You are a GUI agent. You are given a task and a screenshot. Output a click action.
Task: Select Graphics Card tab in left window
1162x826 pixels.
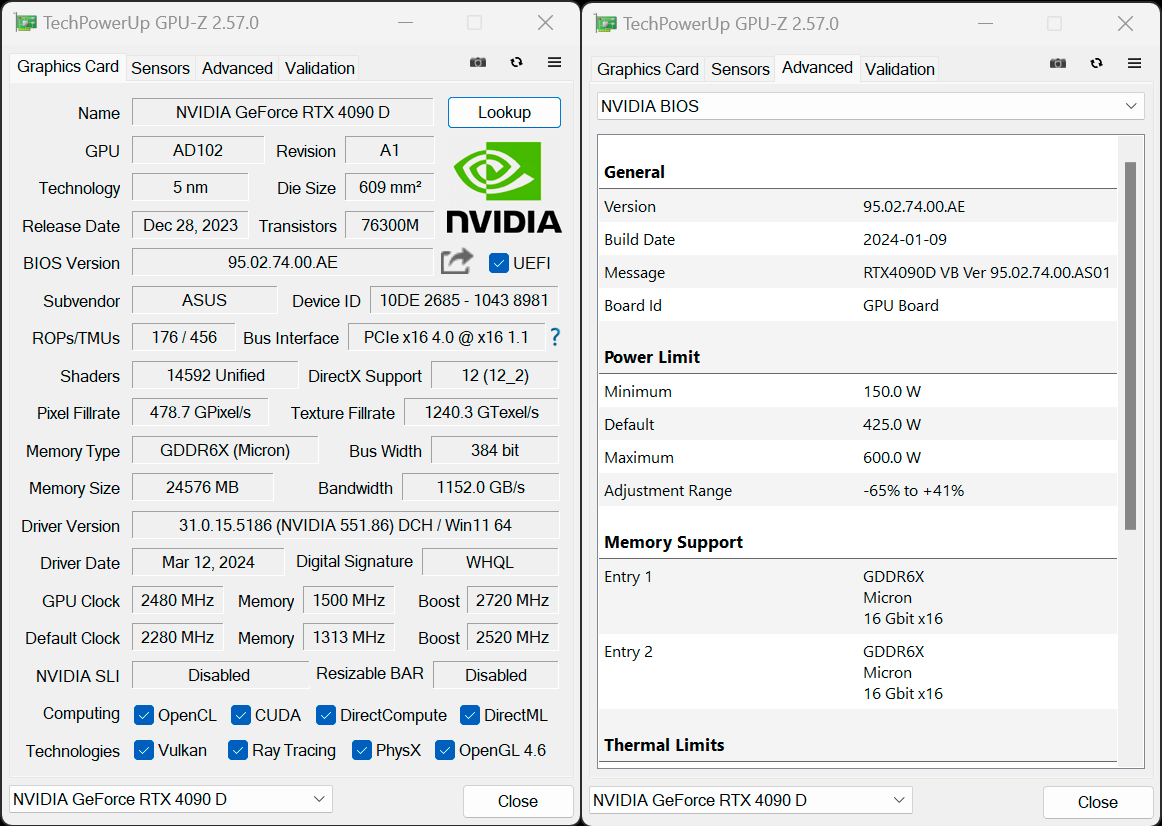click(67, 67)
